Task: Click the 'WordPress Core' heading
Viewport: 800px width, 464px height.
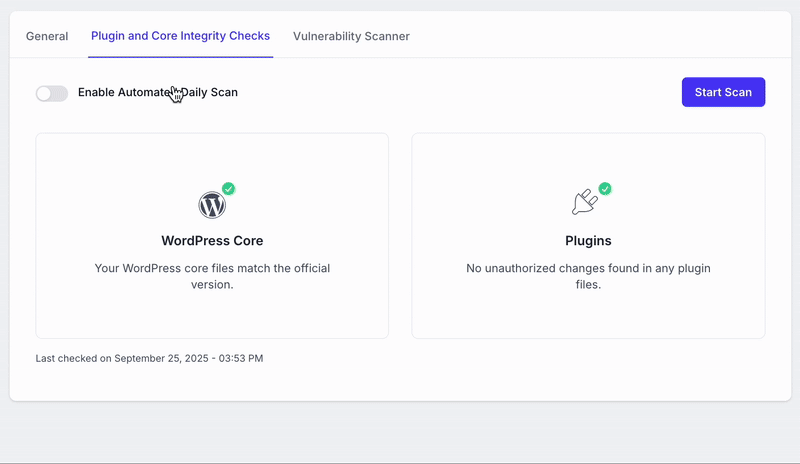Action: click(212, 241)
